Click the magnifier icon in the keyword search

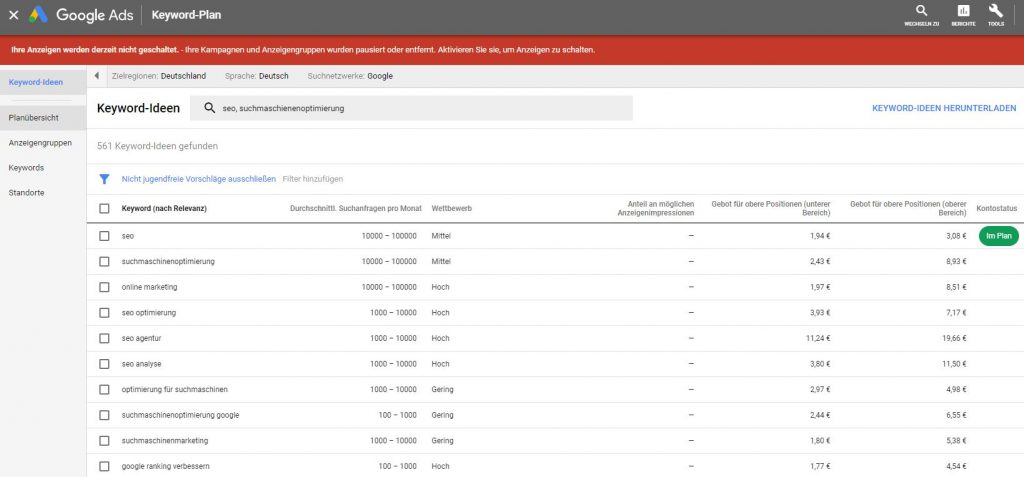click(x=210, y=108)
